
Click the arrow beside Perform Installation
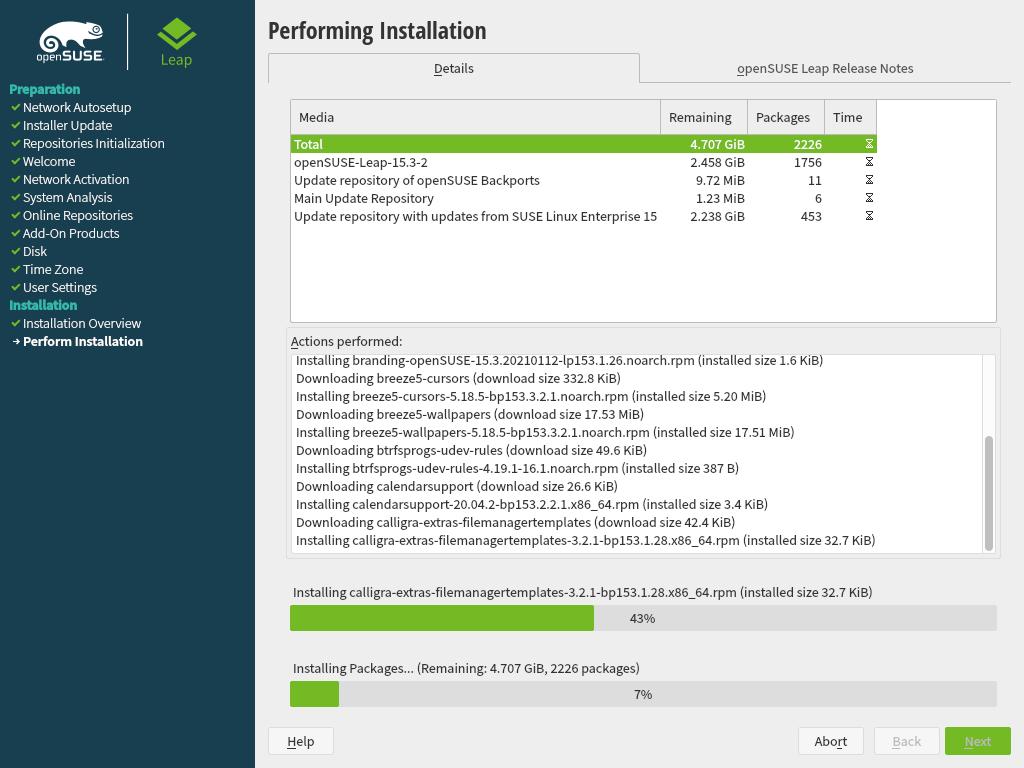[16, 341]
